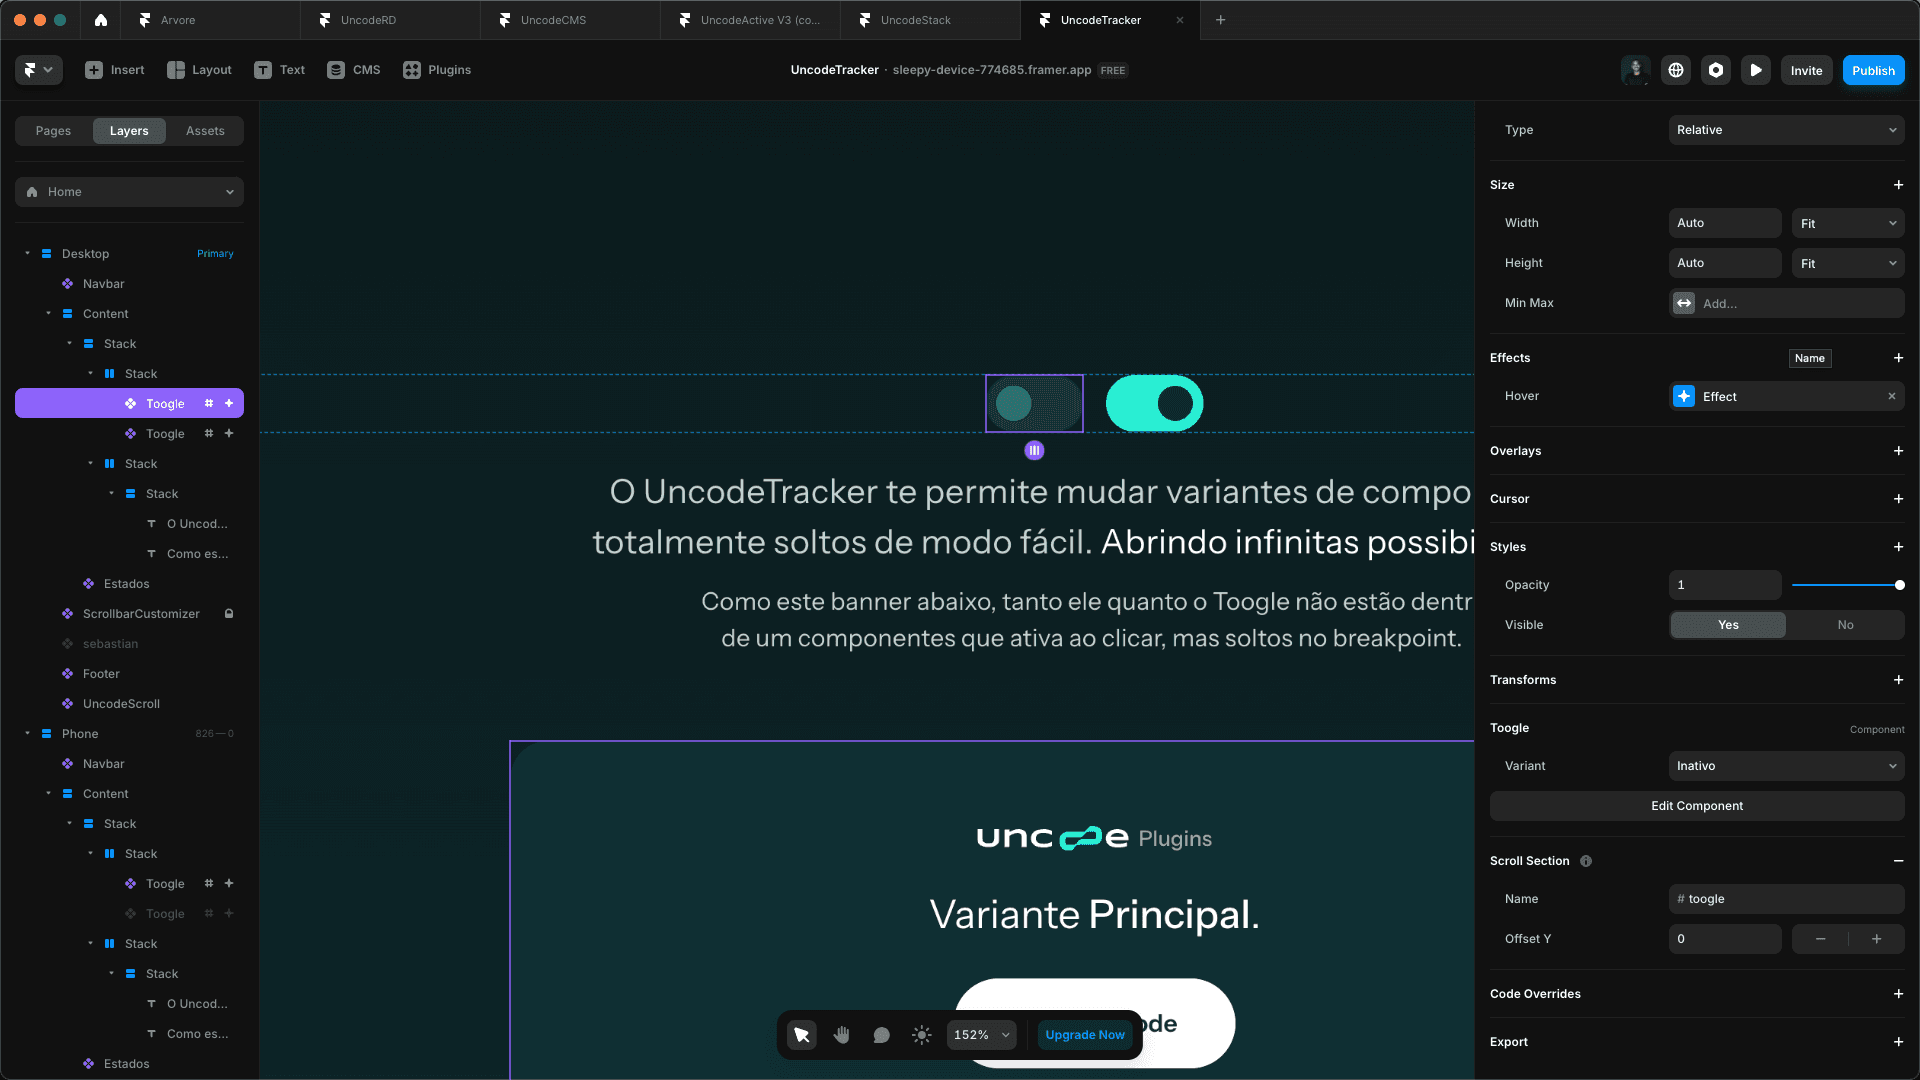The width and height of the screenshot is (1920, 1080).
Task: Add a code override with plus
Action: click(x=1898, y=994)
